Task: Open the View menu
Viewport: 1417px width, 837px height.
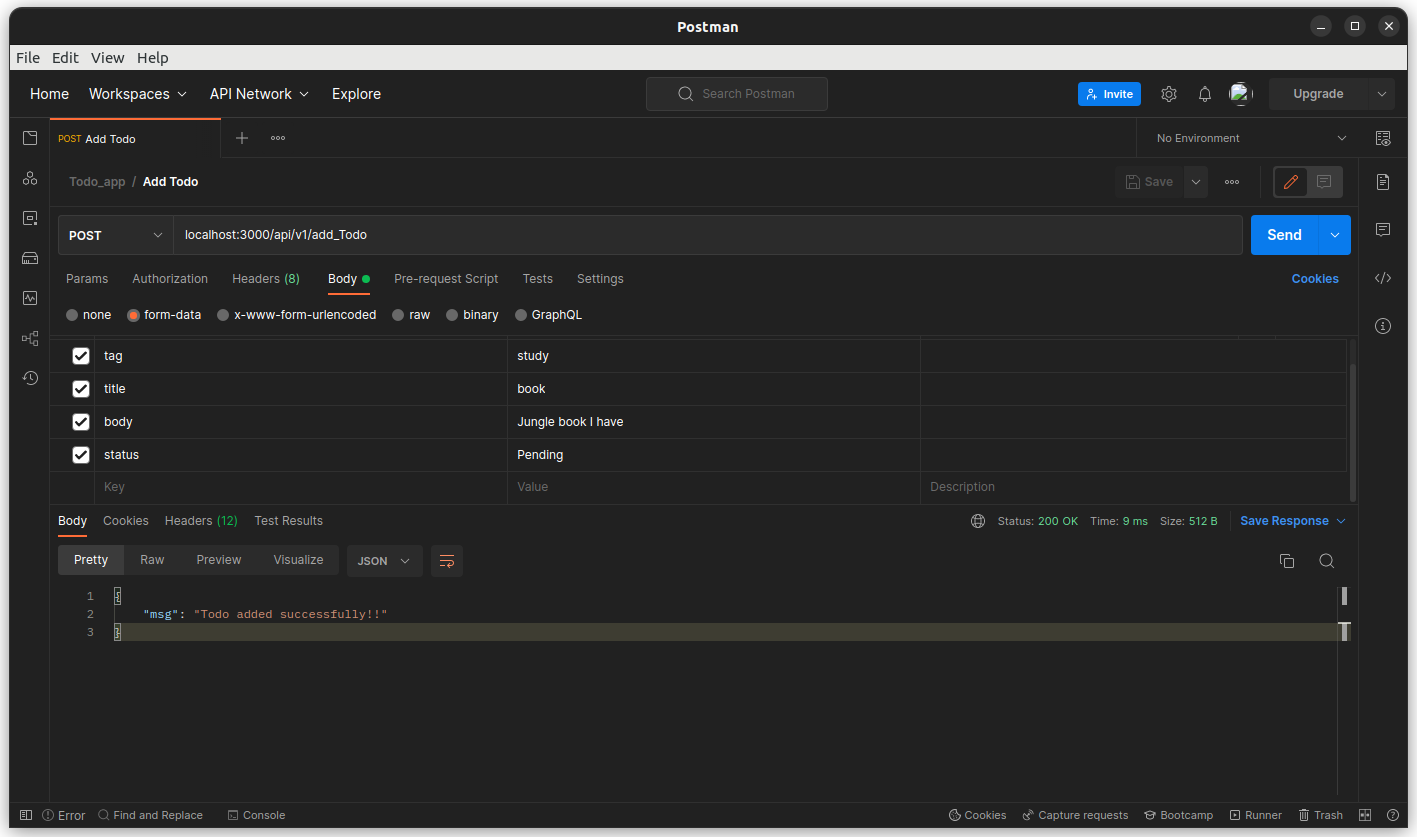Action: (107, 58)
